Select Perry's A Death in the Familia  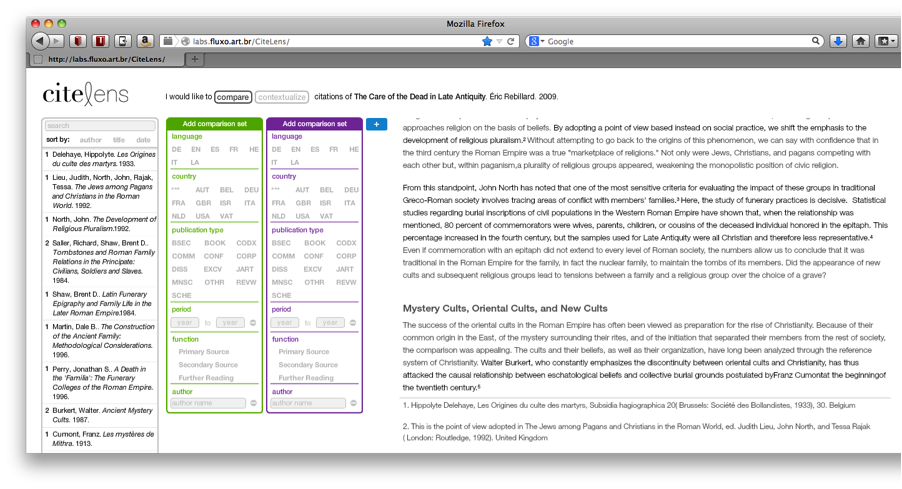[100, 383]
